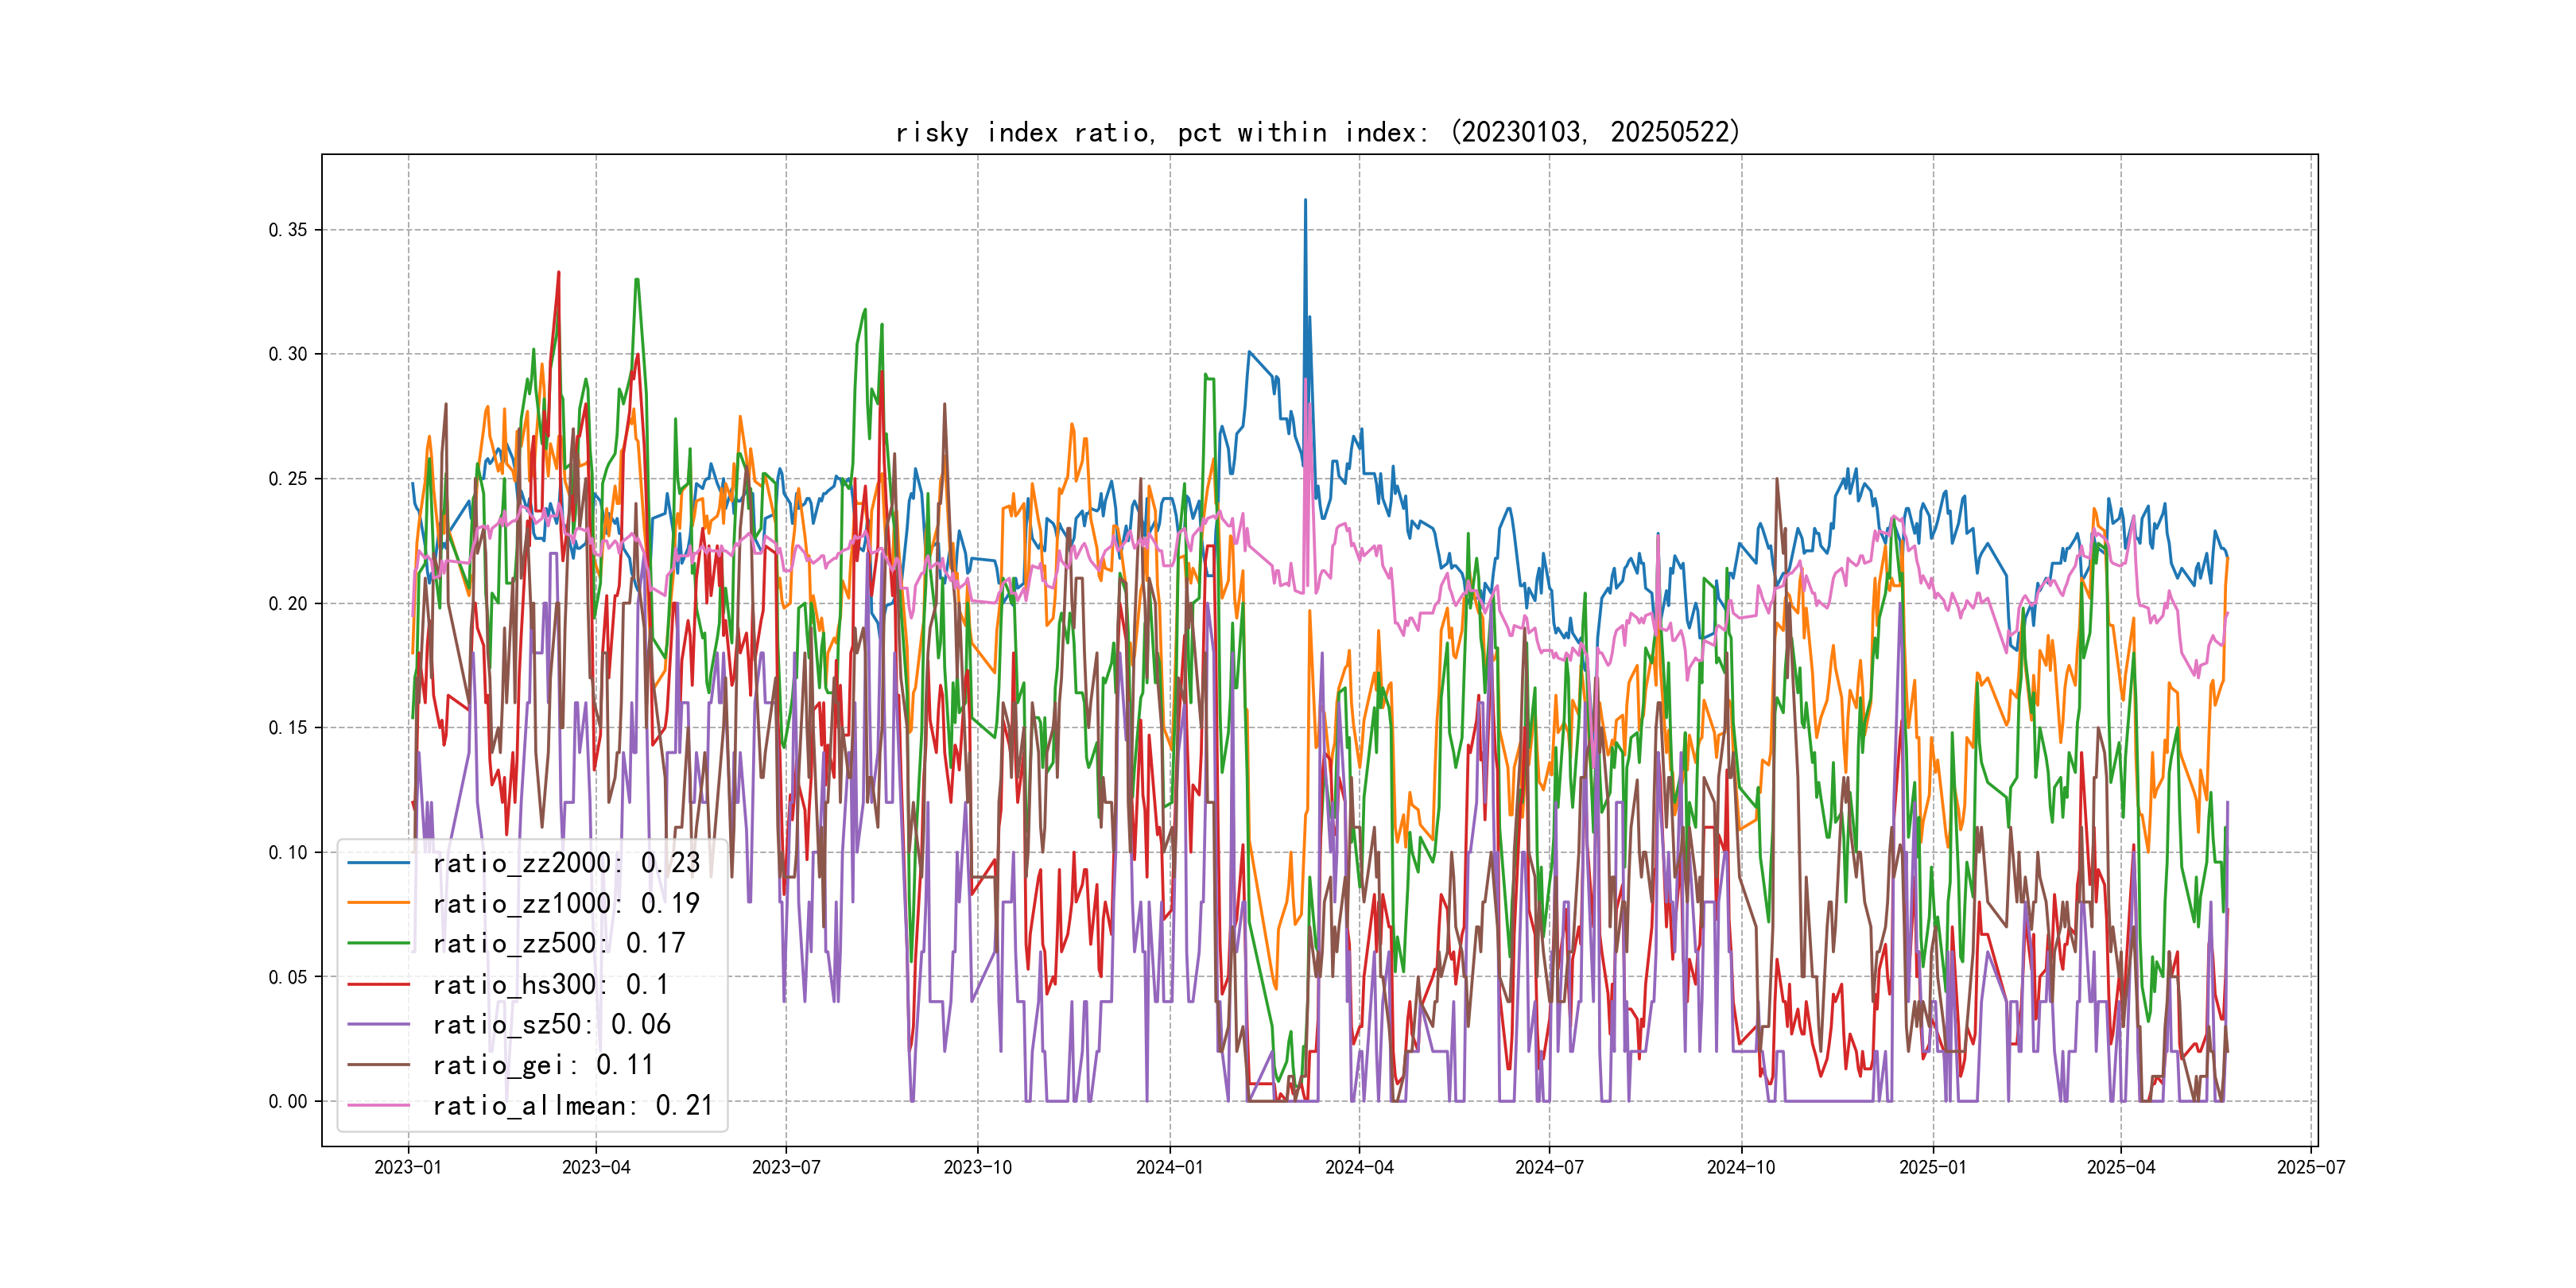This screenshot has height=1288, width=2576.
Task: Click the 0.35 y-axis tick label
Action: (288, 230)
